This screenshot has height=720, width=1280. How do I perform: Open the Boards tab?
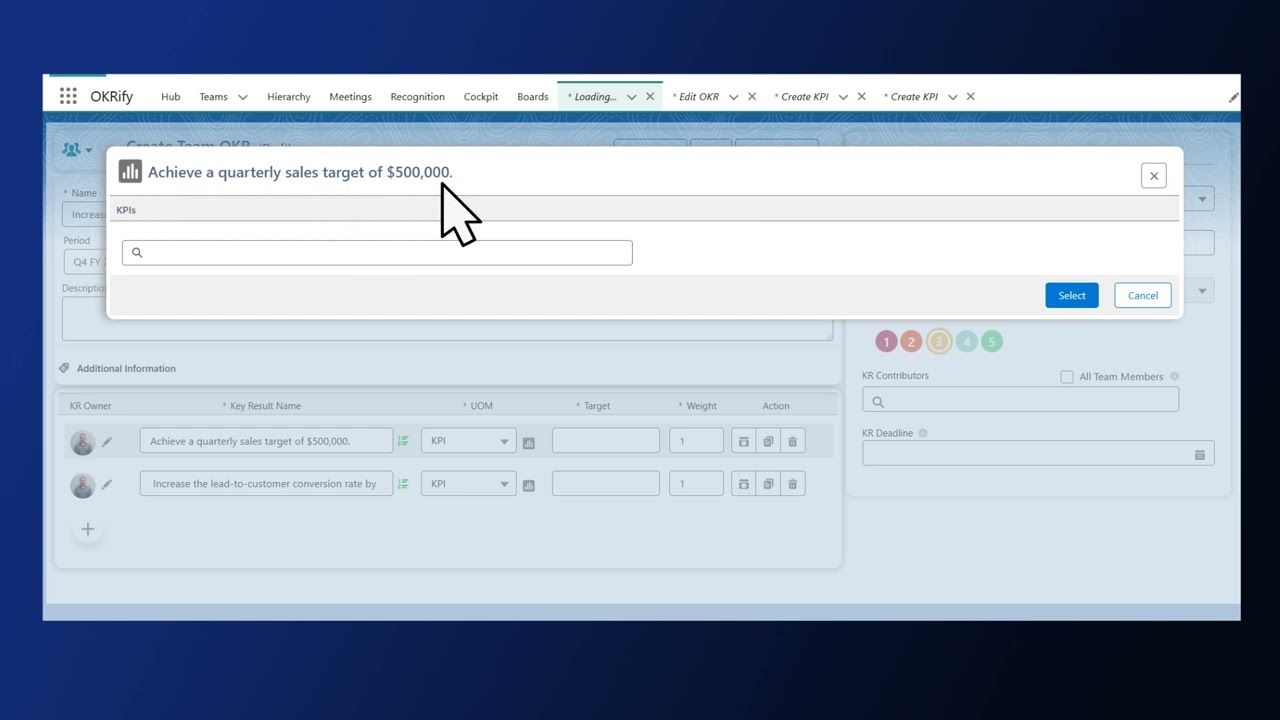(533, 97)
